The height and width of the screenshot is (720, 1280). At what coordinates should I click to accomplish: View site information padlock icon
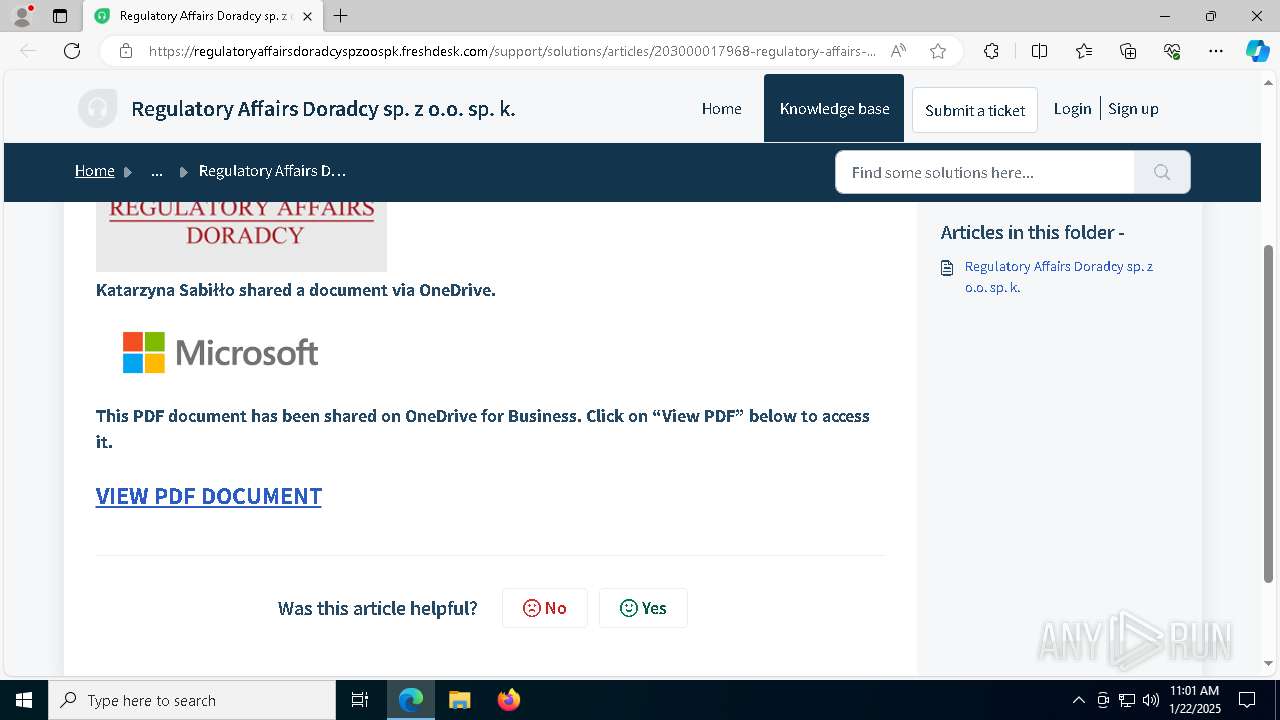pyautogui.click(x=126, y=51)
